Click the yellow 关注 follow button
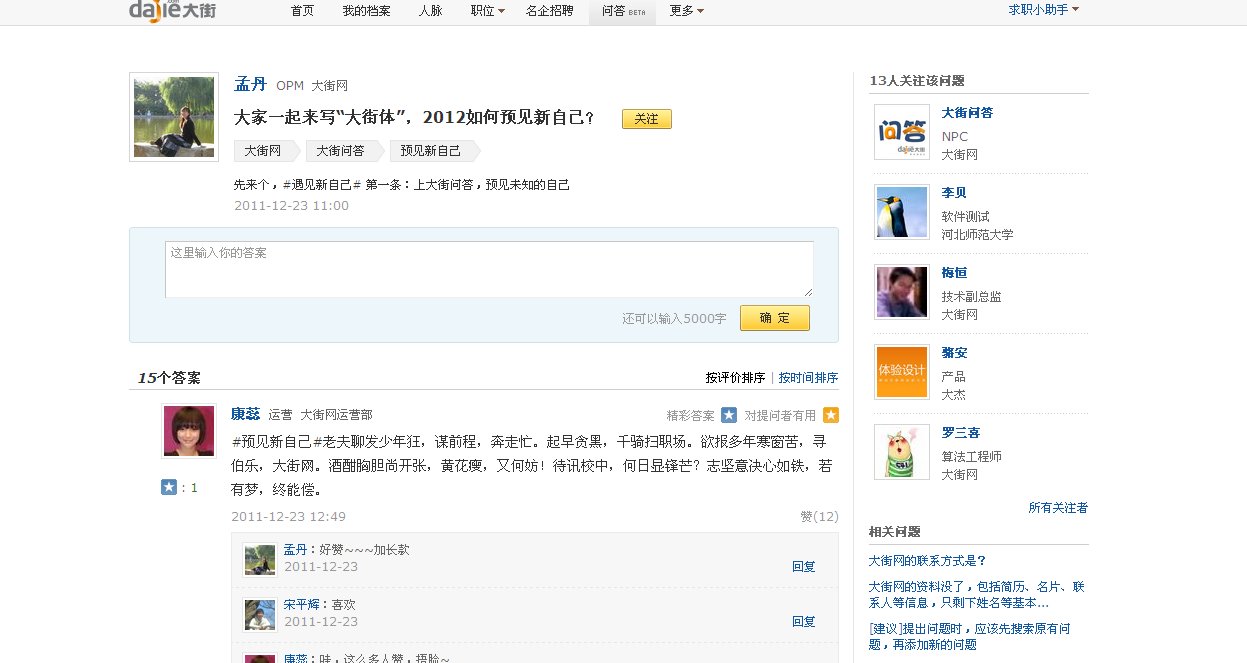This screenshot has width=1247, height=663. point(646,118)
